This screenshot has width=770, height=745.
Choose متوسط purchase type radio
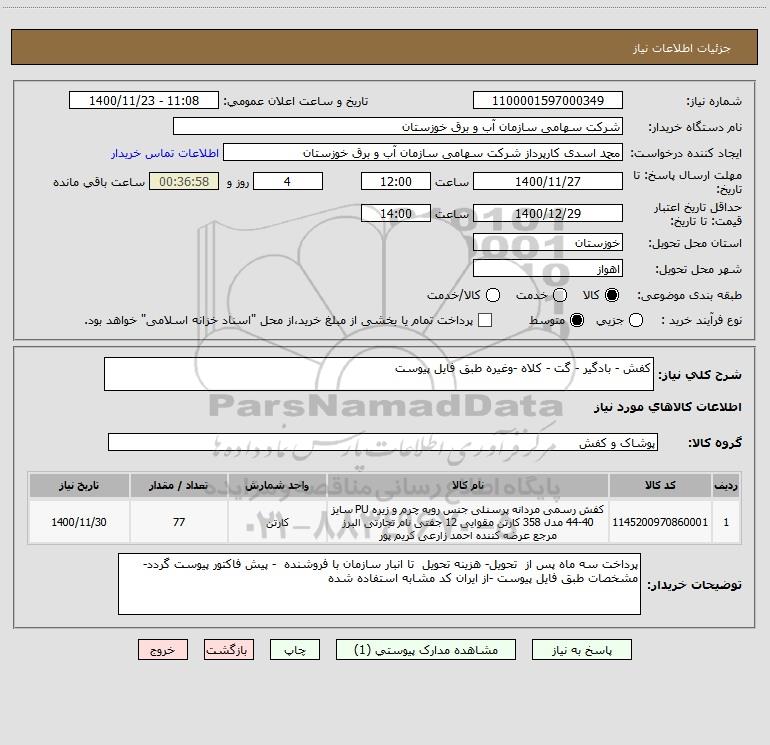click(577, 320)
